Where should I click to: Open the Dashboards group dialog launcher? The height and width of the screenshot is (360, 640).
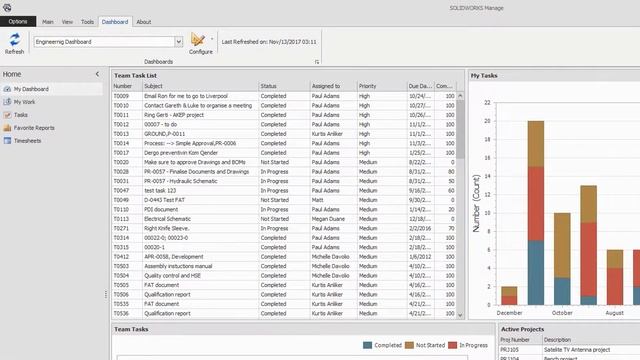click(317, 62)
